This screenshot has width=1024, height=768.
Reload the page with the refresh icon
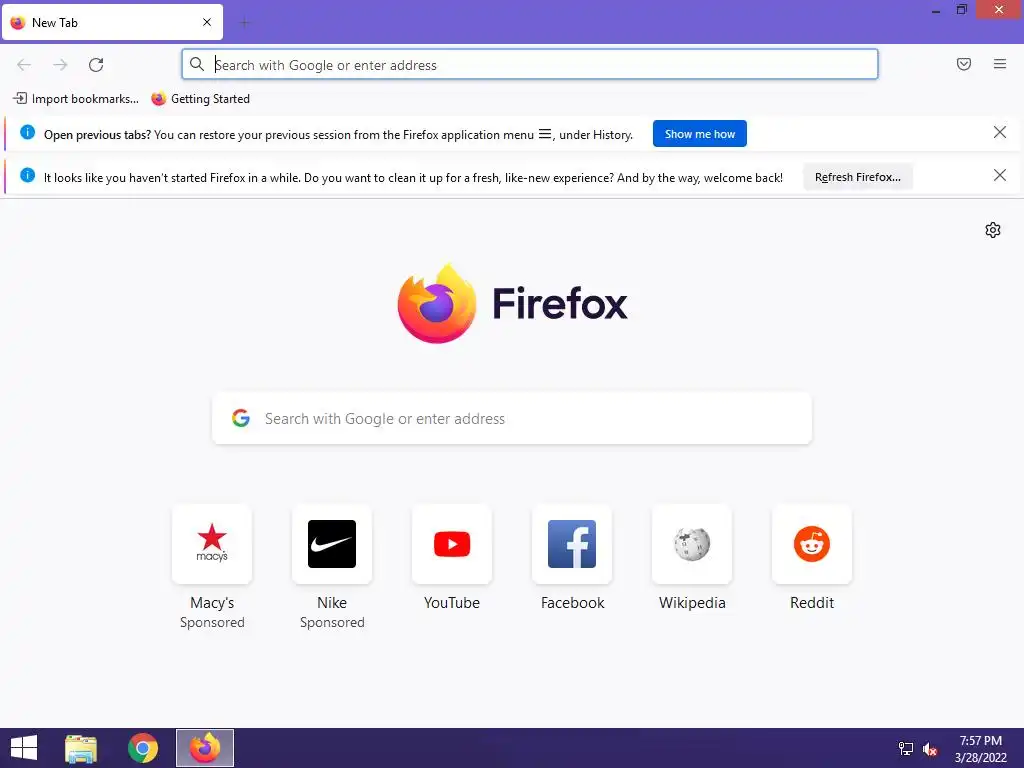(96, 65)
